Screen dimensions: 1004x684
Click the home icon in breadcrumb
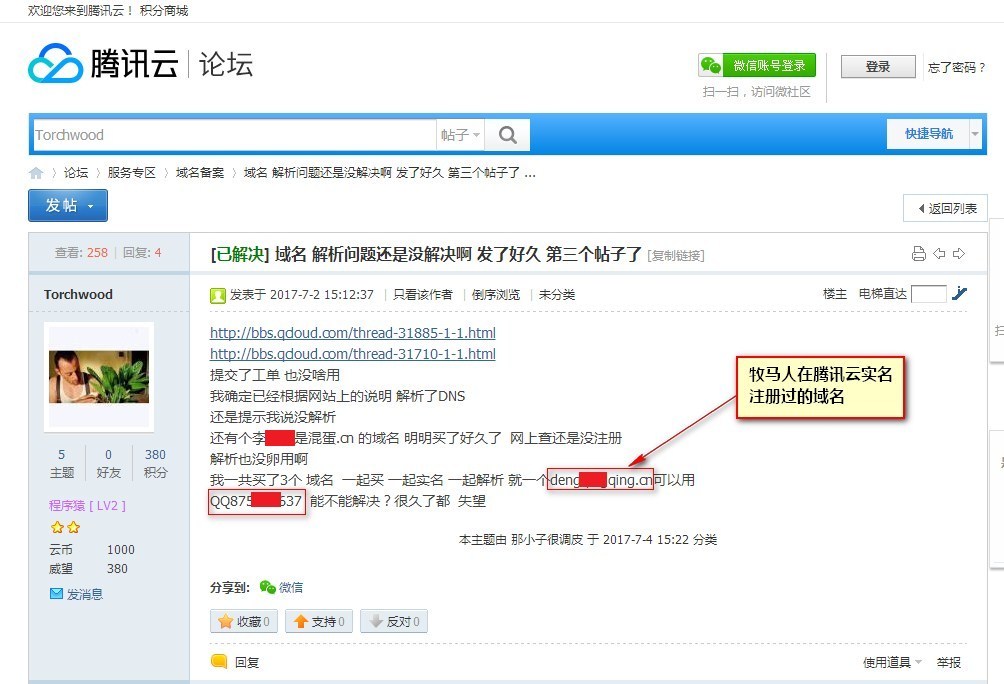click(36, 172)
